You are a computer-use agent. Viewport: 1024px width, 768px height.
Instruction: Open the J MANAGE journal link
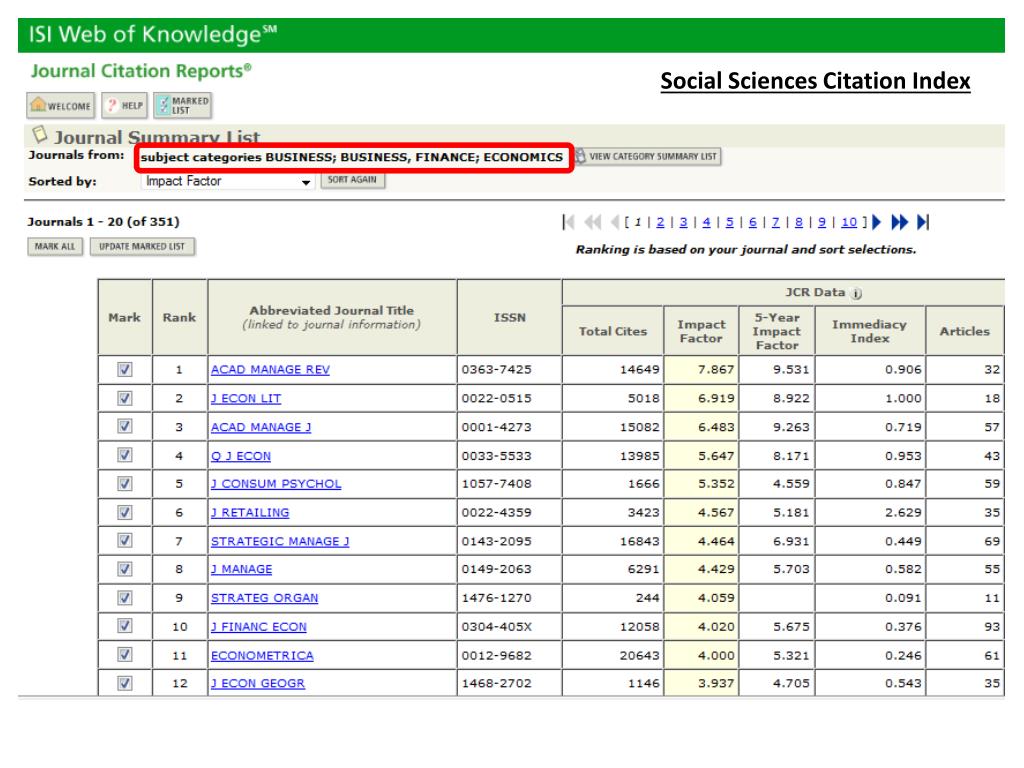pyautogui.click(x=242, y=569)
